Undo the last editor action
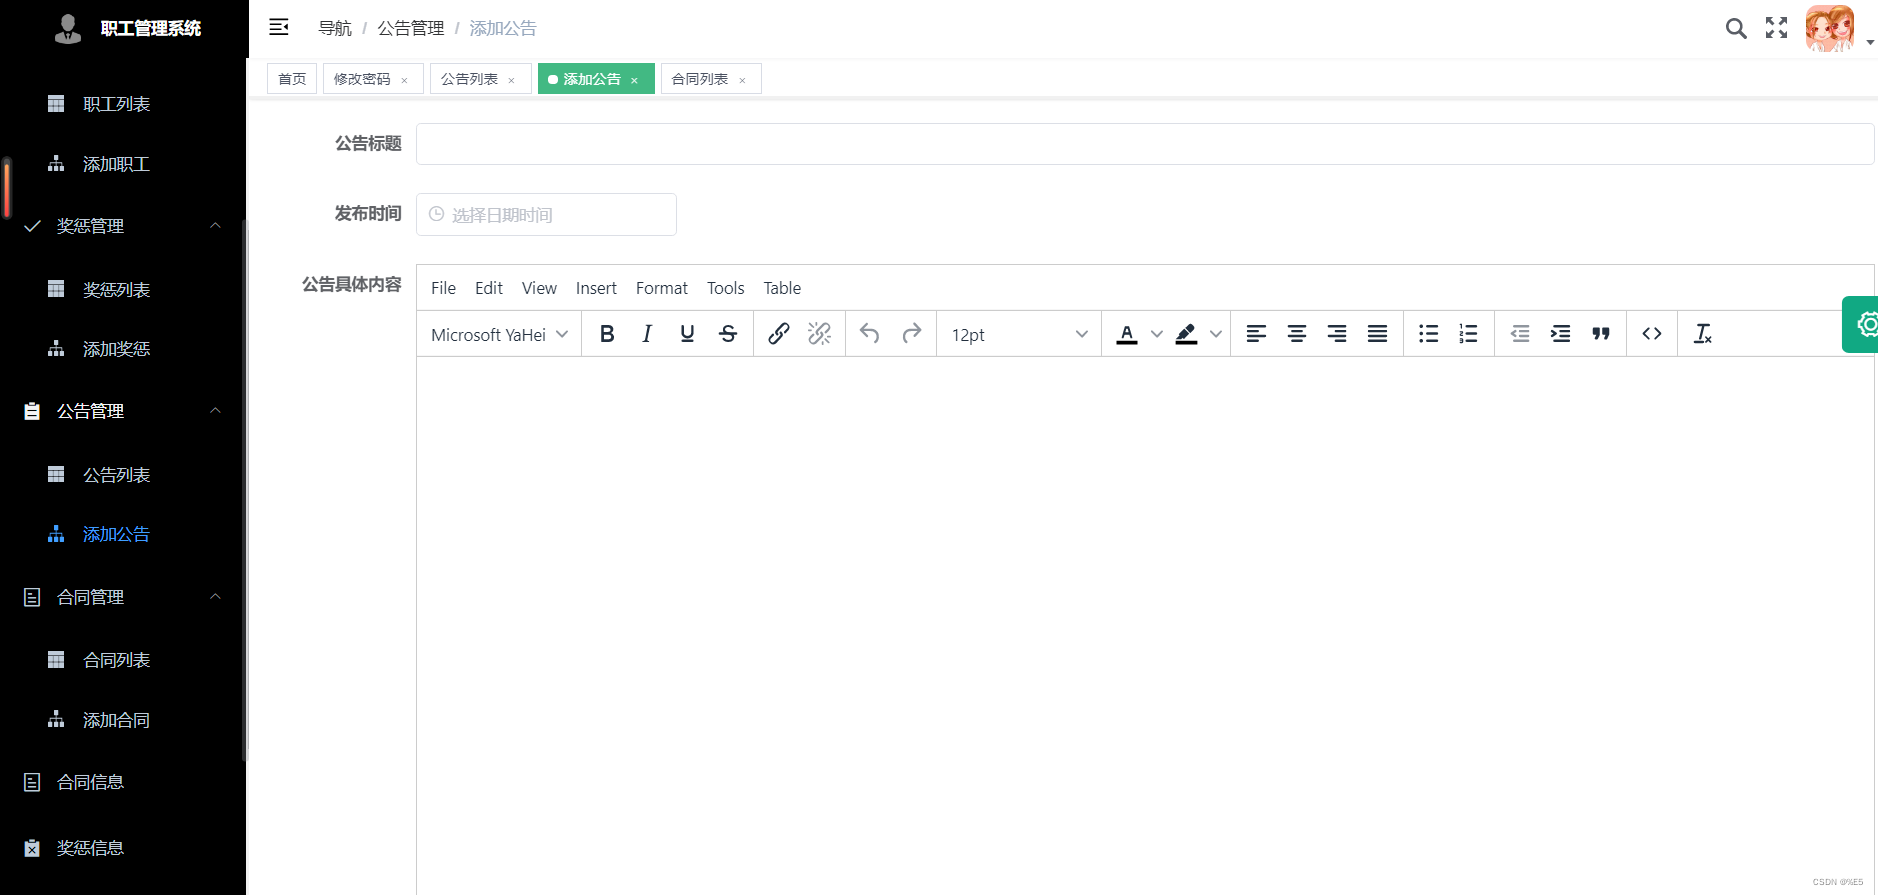The image size is (1878, 895). click(x=870, y=334)
